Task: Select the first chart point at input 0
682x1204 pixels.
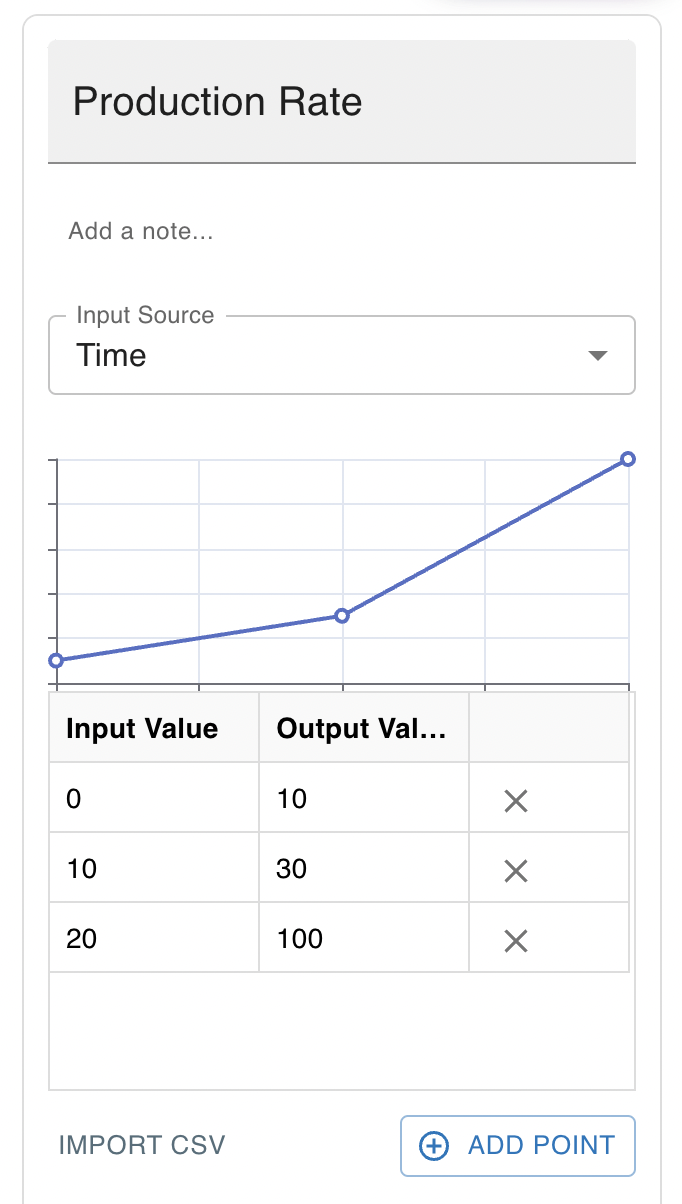Action: (x=56, y=660)
